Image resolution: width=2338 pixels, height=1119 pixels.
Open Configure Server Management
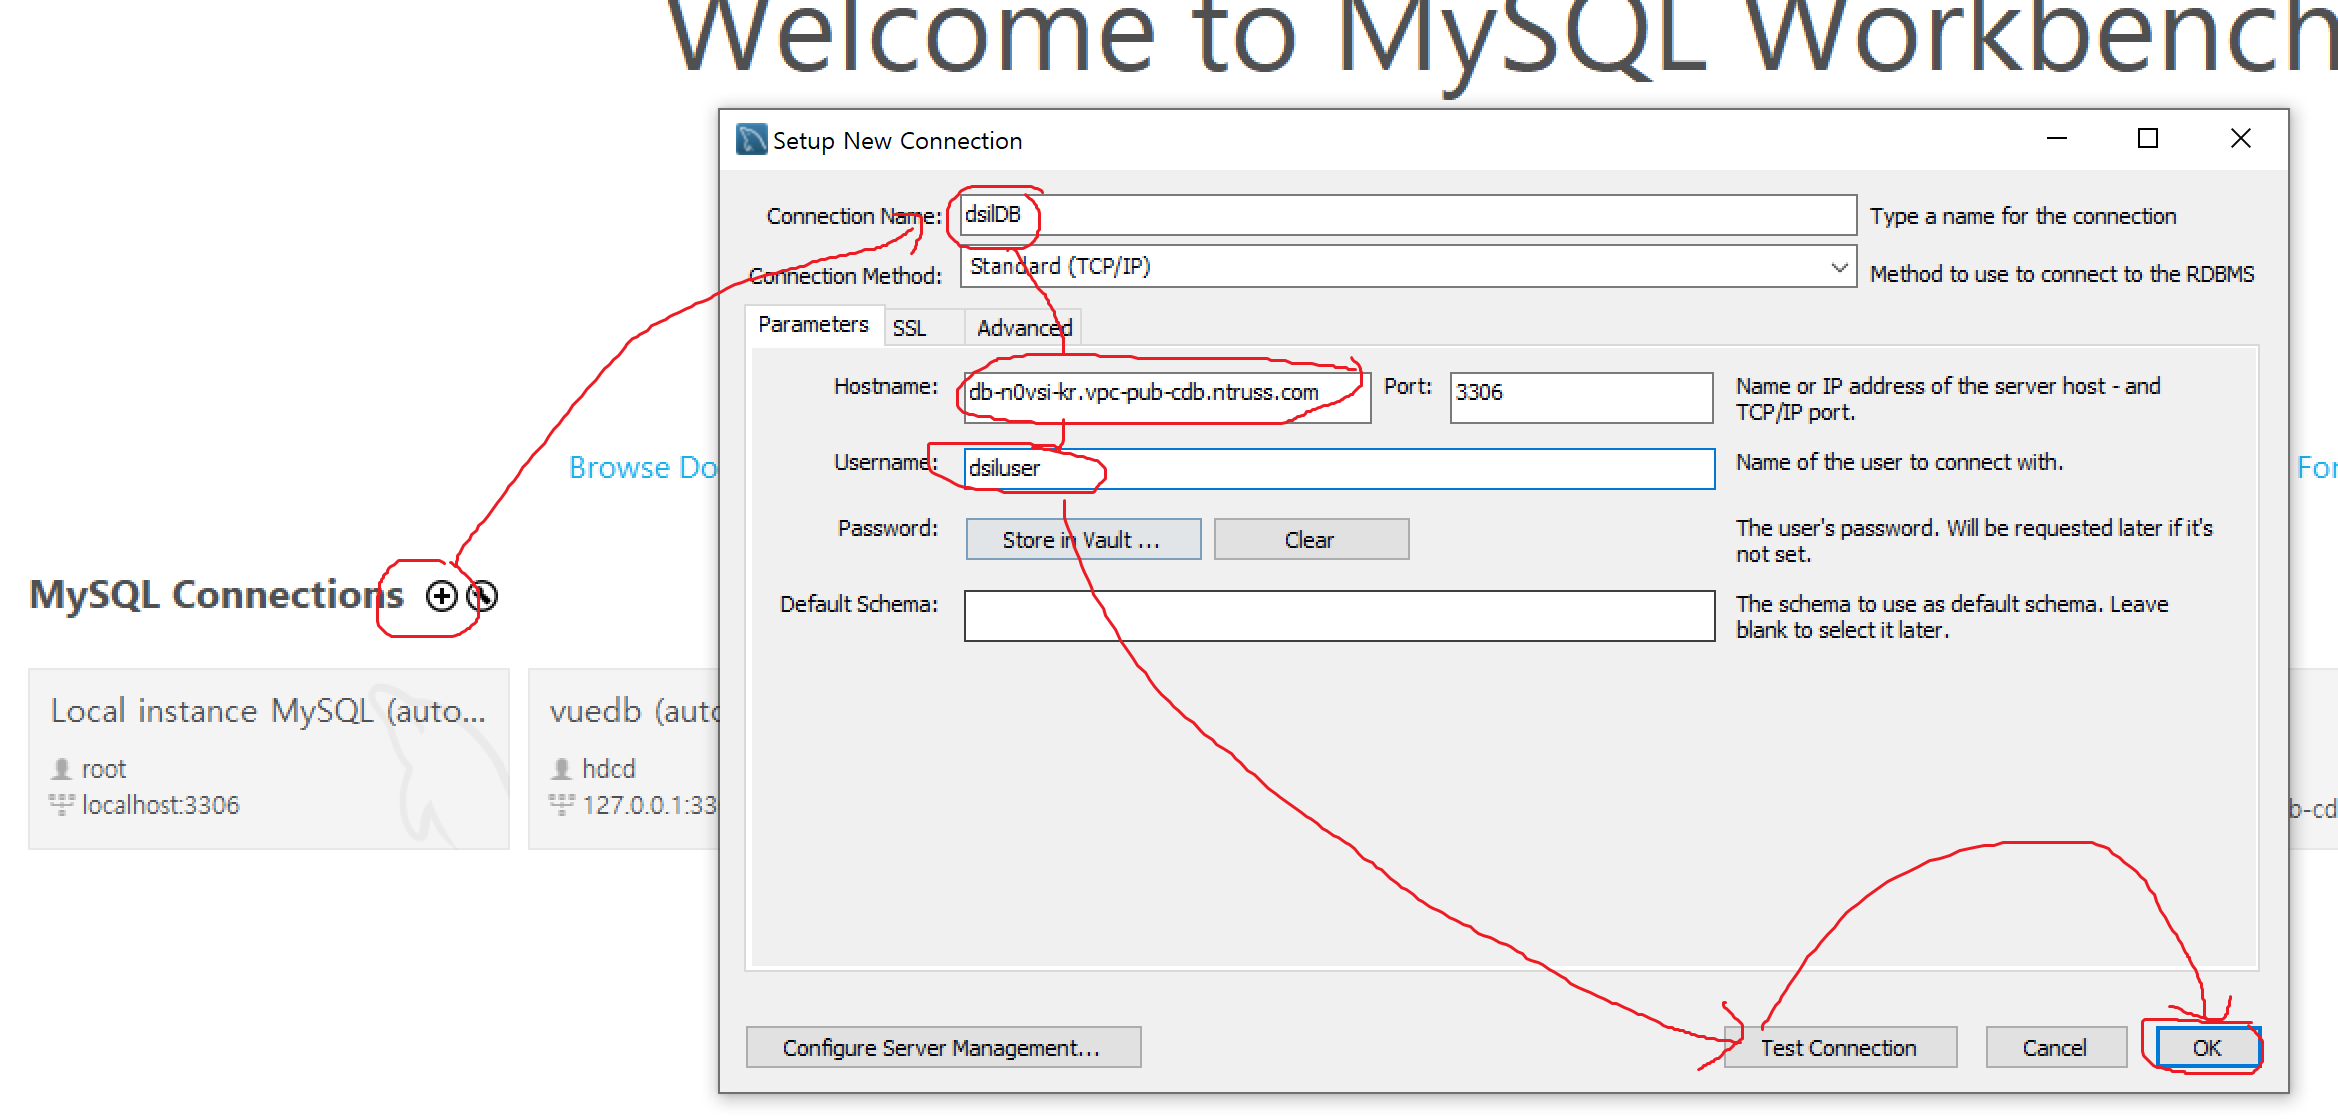942,1047
